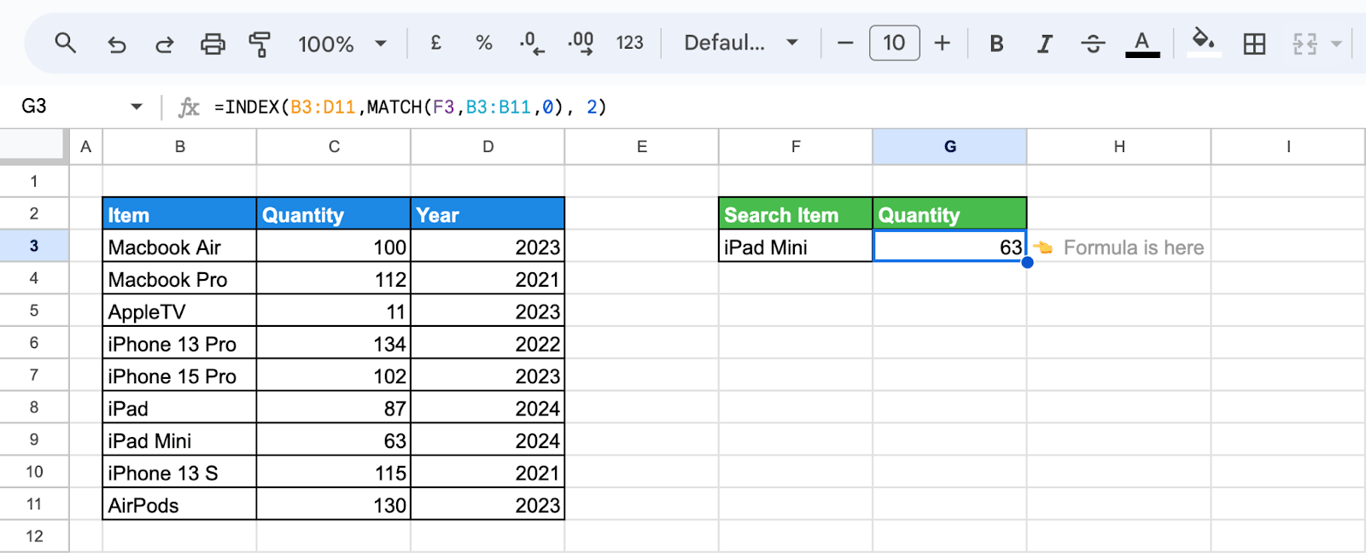The height and width of the screenshot is (553, 1366).
Task: Select the result cell showing 63 in G3
Action: tap(949, 246)
